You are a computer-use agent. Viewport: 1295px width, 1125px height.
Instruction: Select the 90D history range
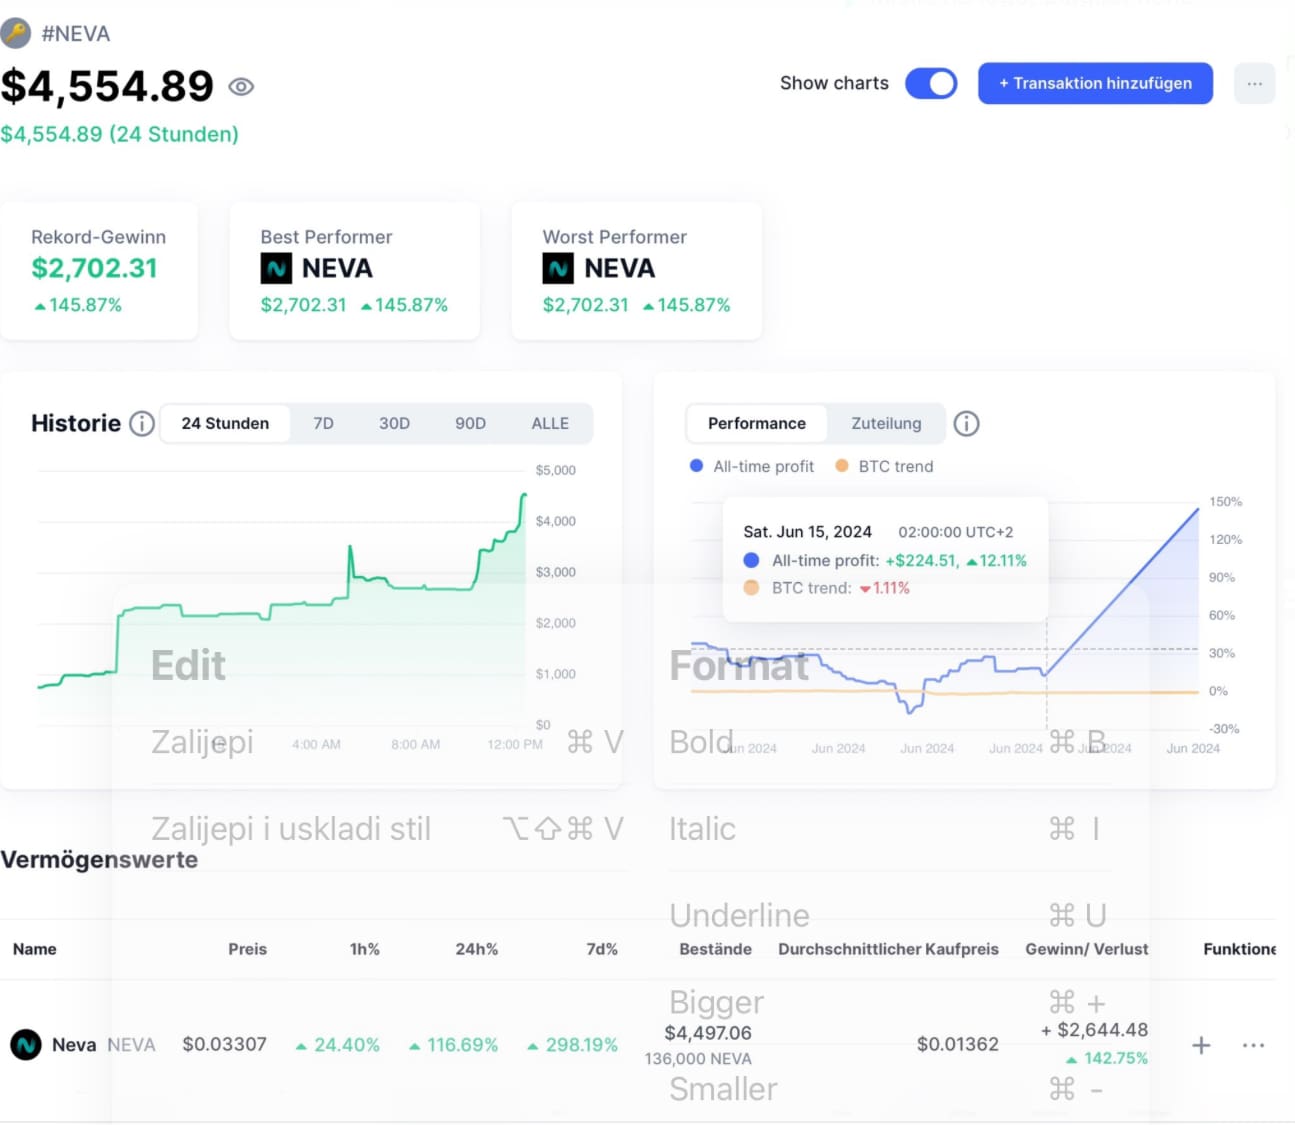pyautogui.click(x=470, y=424)
